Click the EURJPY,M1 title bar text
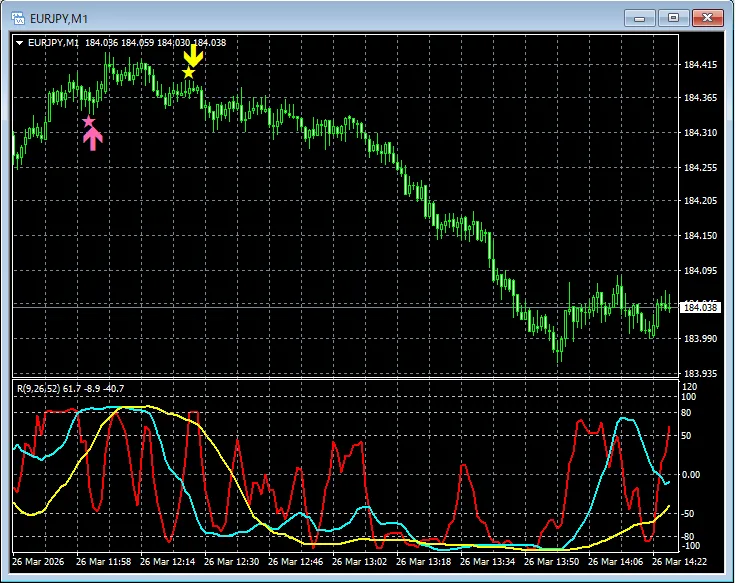Viewport: 736px width, 583px height. coord(59,19)
